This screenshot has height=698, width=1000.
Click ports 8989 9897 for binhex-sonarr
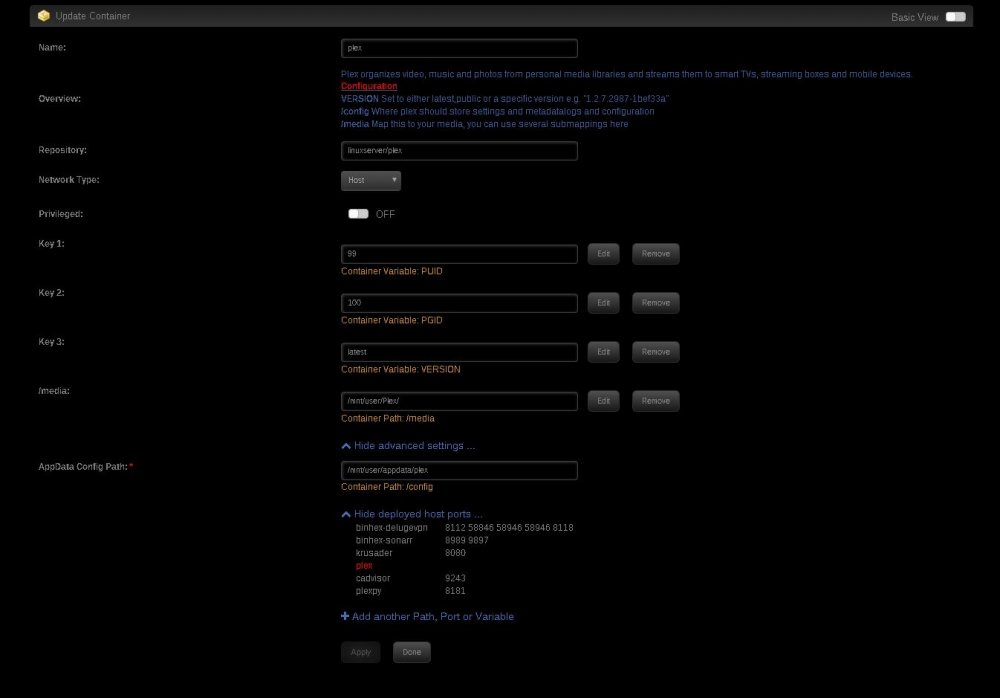pyautogui.click(x=467, y=540)
